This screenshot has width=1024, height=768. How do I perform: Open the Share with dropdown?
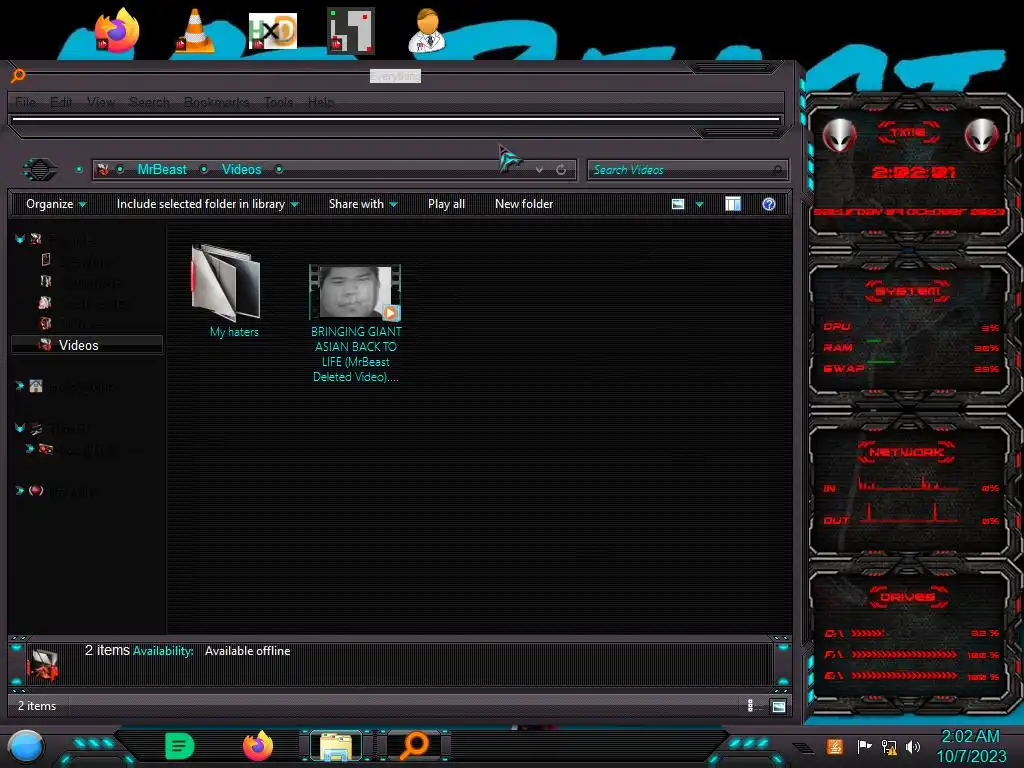pyautogui.click(x=363, y=204)
